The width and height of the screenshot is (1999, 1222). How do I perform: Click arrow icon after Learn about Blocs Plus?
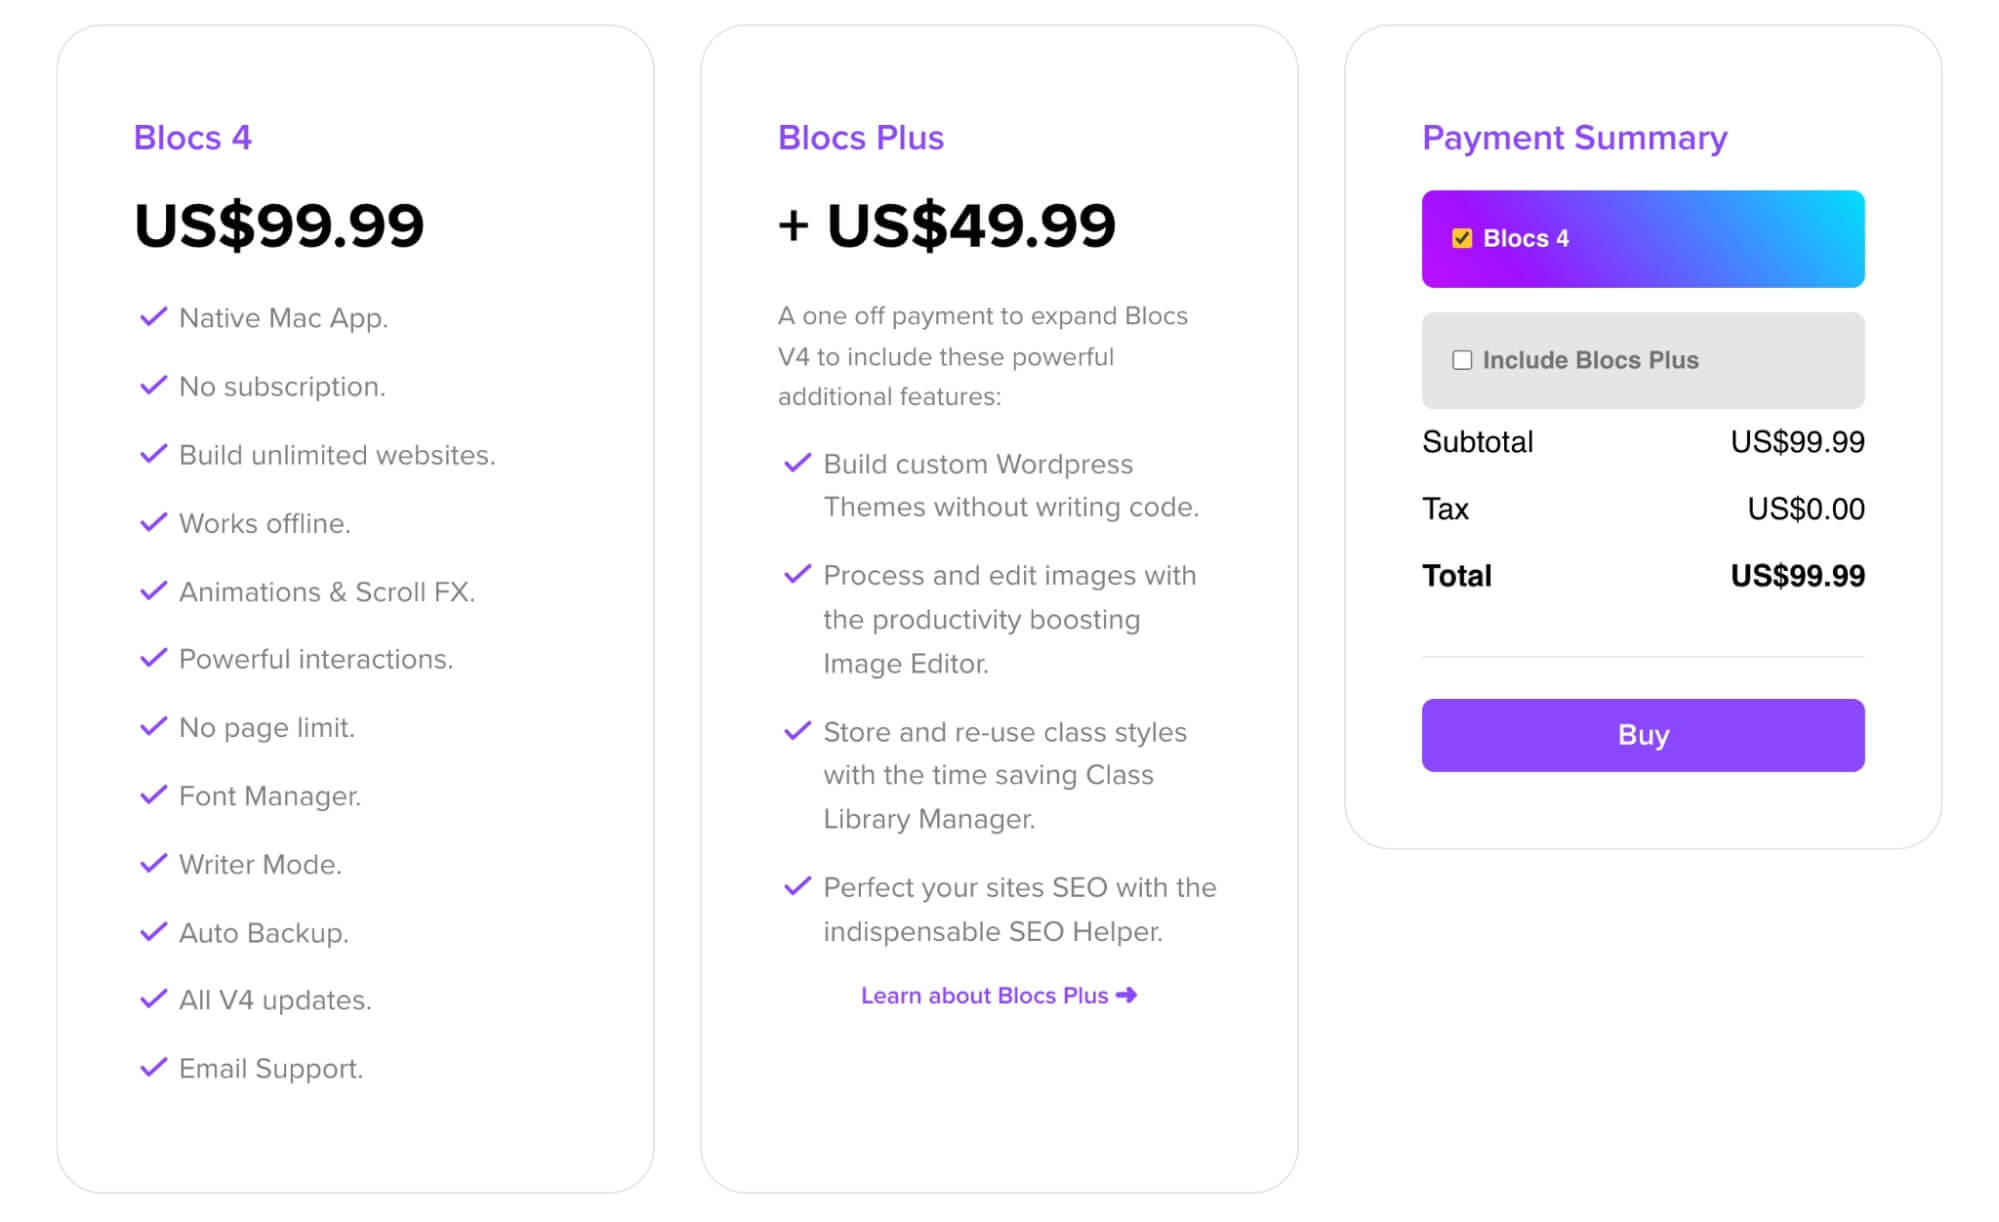coord(1126,995)
